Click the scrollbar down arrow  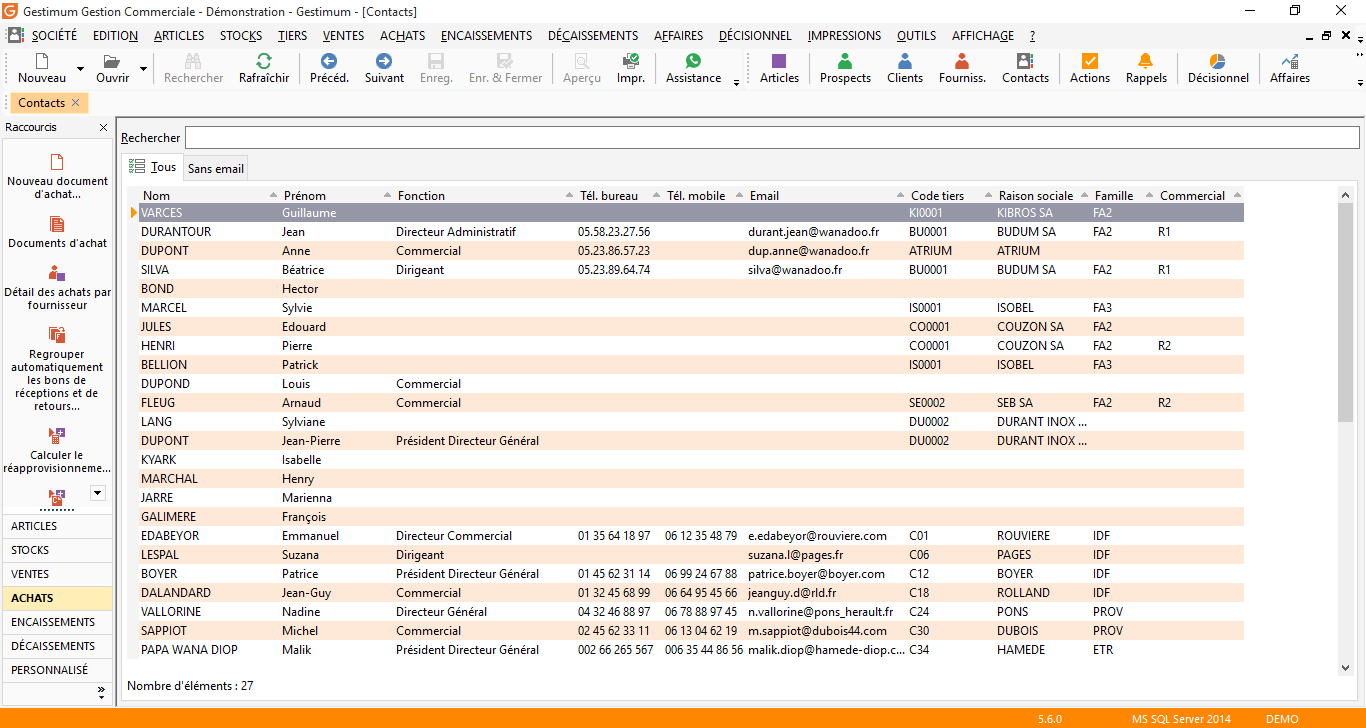[x=1345, y=667]
